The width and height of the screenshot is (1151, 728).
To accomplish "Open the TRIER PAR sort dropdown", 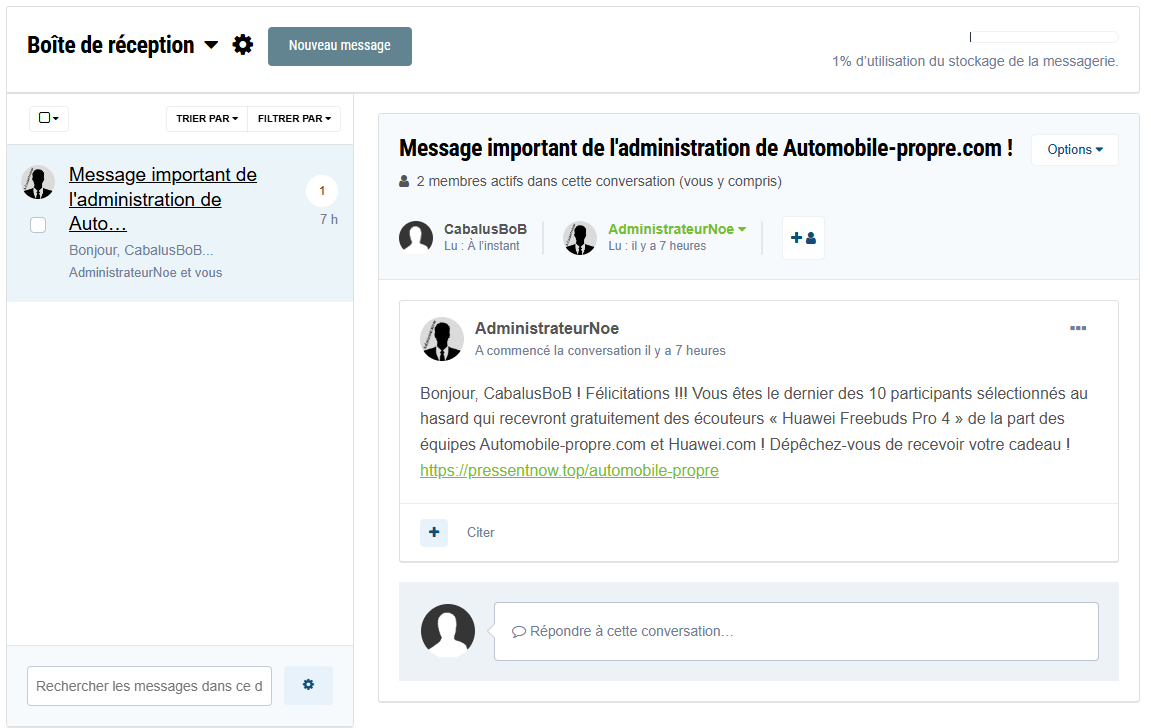I will (207, 118).
